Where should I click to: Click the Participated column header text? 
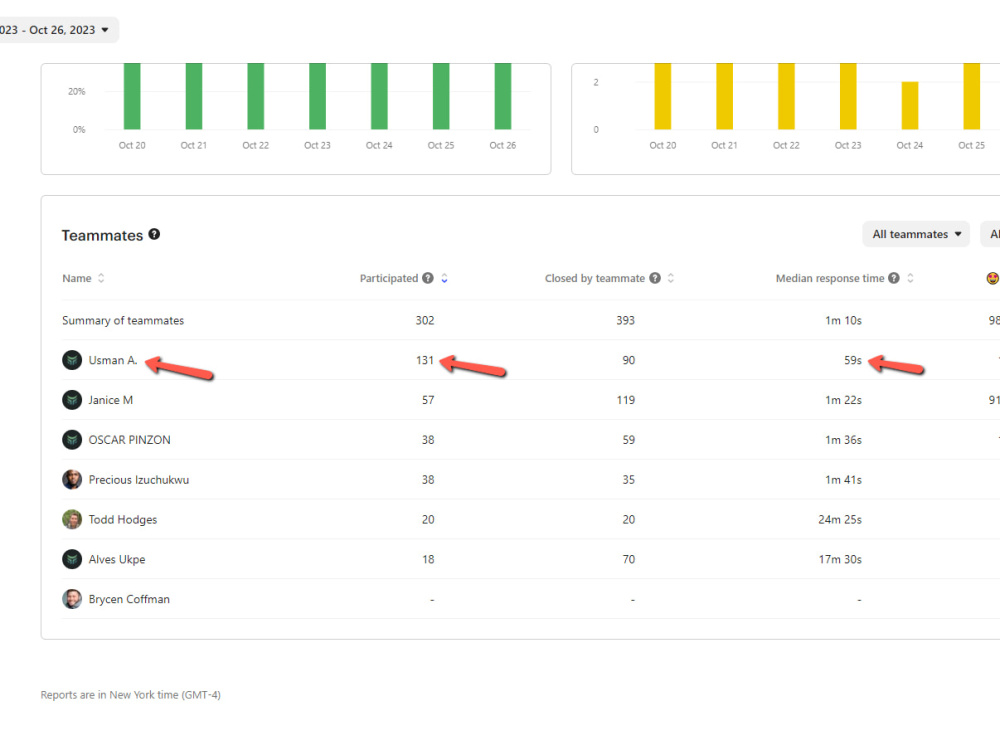click(x=388, y=278)
